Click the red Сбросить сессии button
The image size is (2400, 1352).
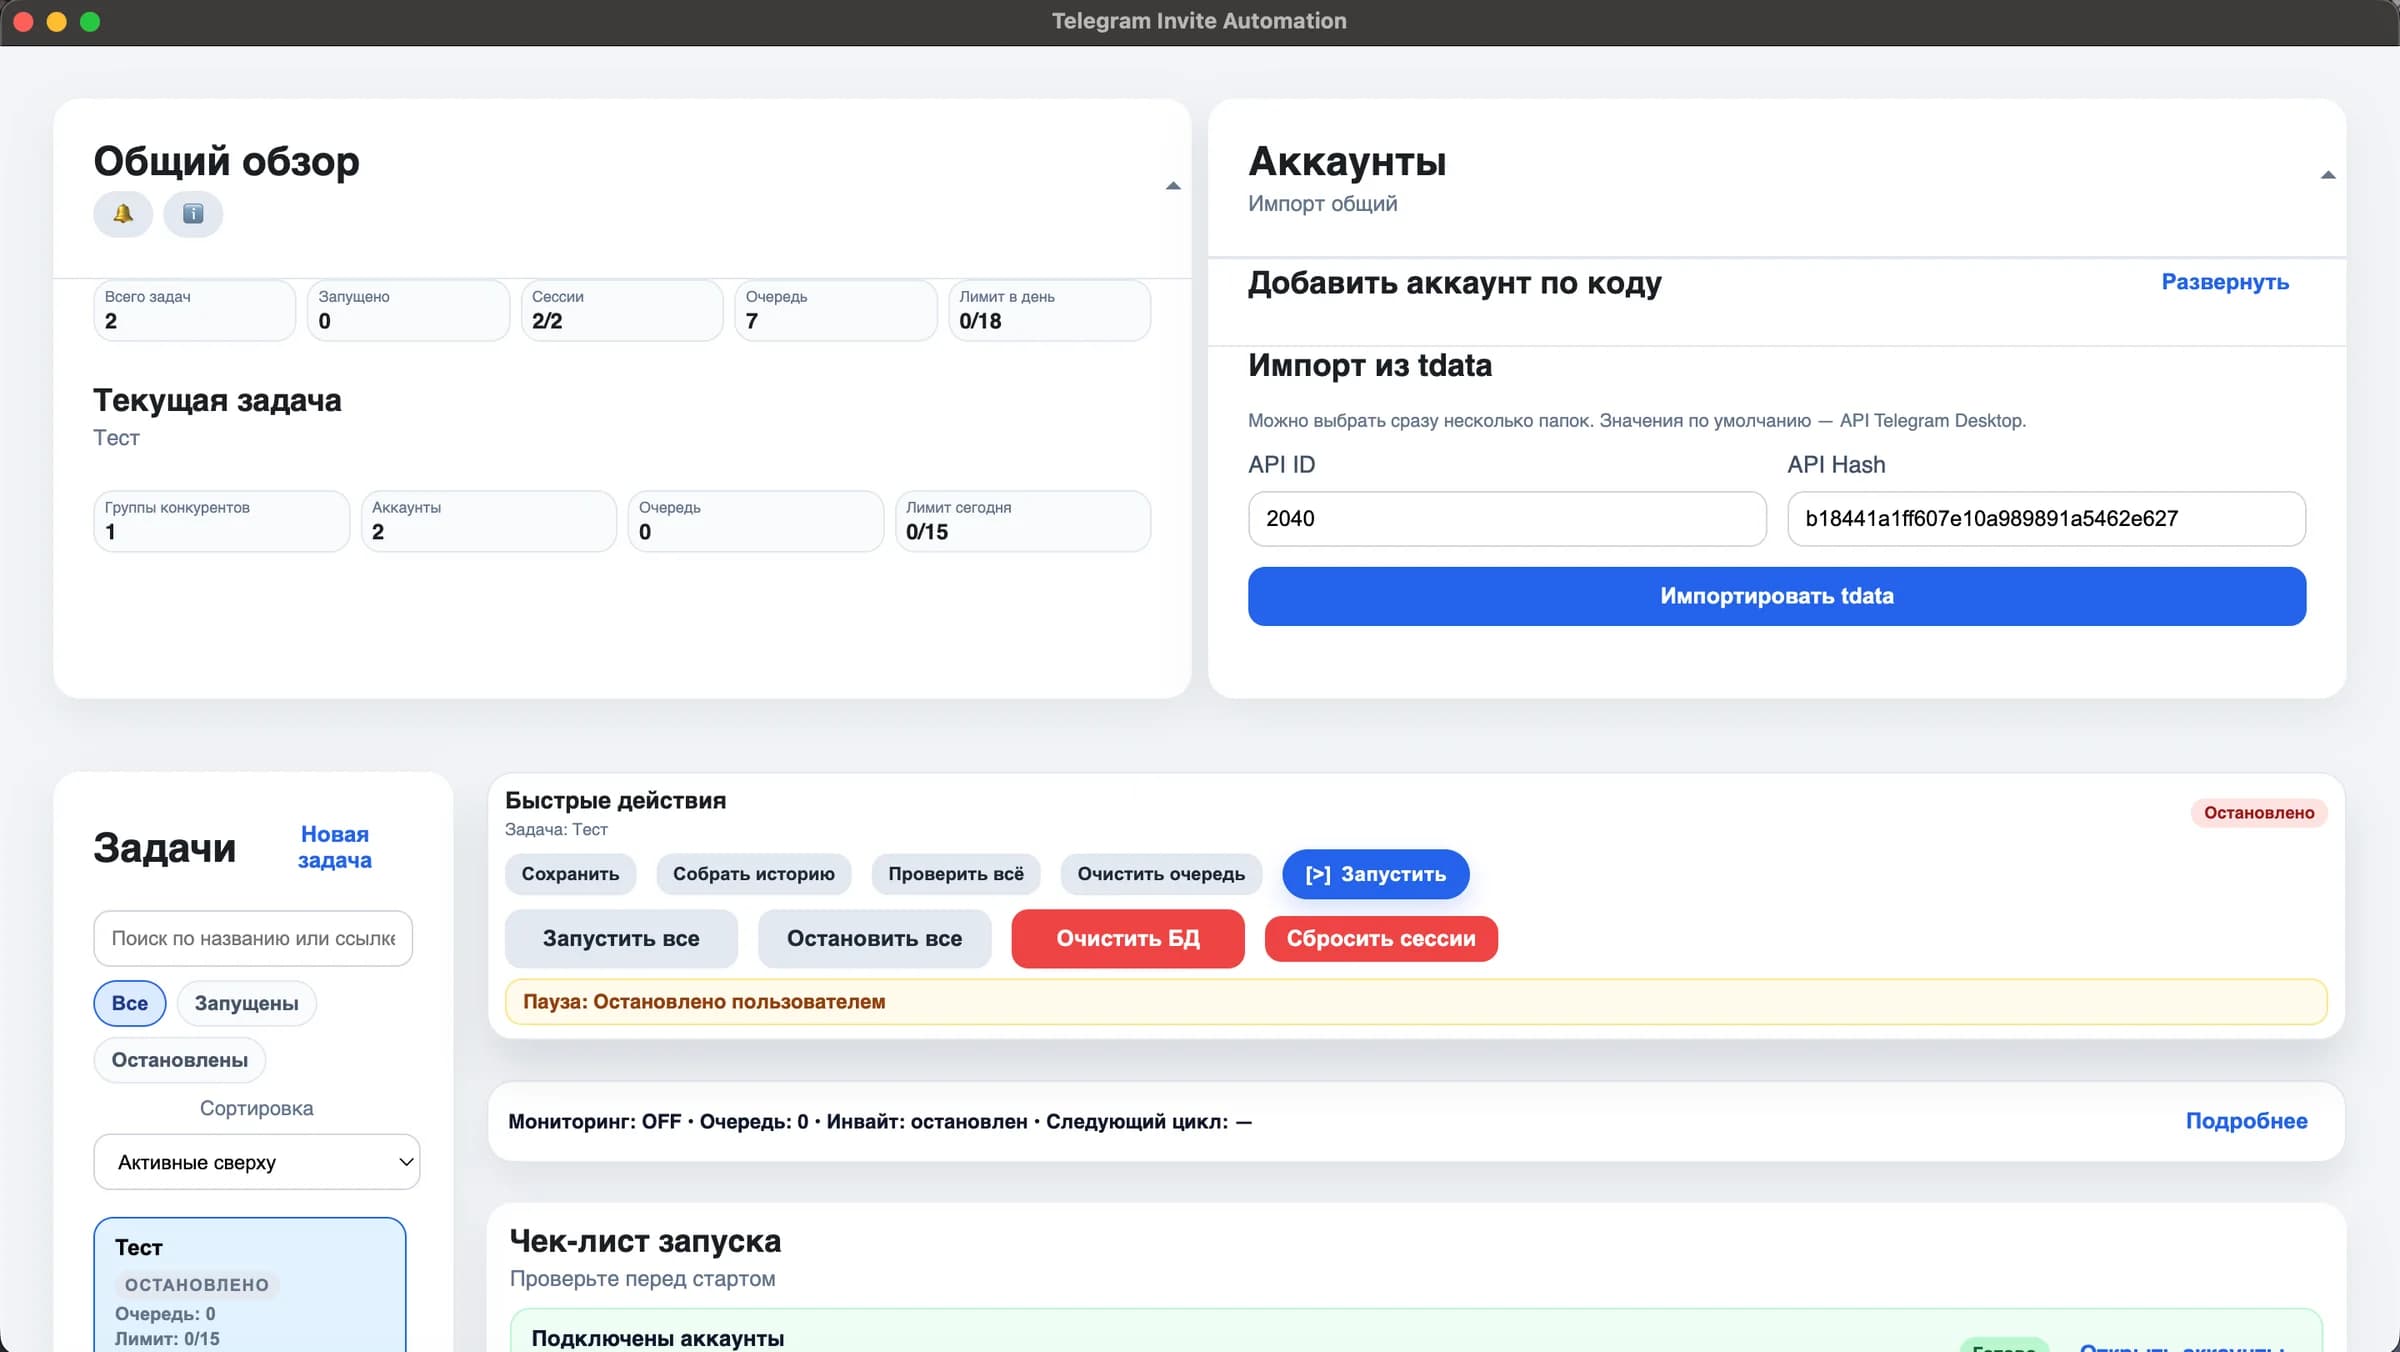tap(1381, 939)
